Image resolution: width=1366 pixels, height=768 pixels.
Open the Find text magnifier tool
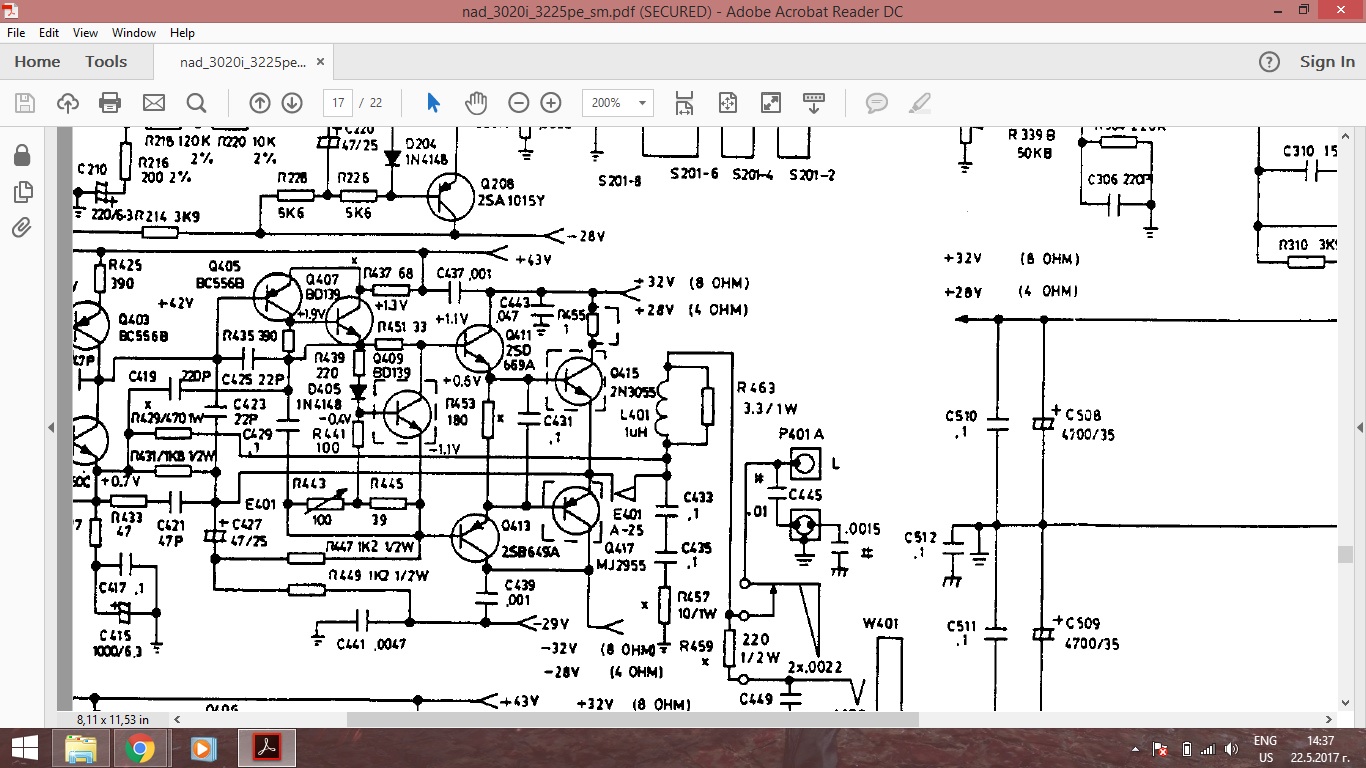(x=196, y=103)
